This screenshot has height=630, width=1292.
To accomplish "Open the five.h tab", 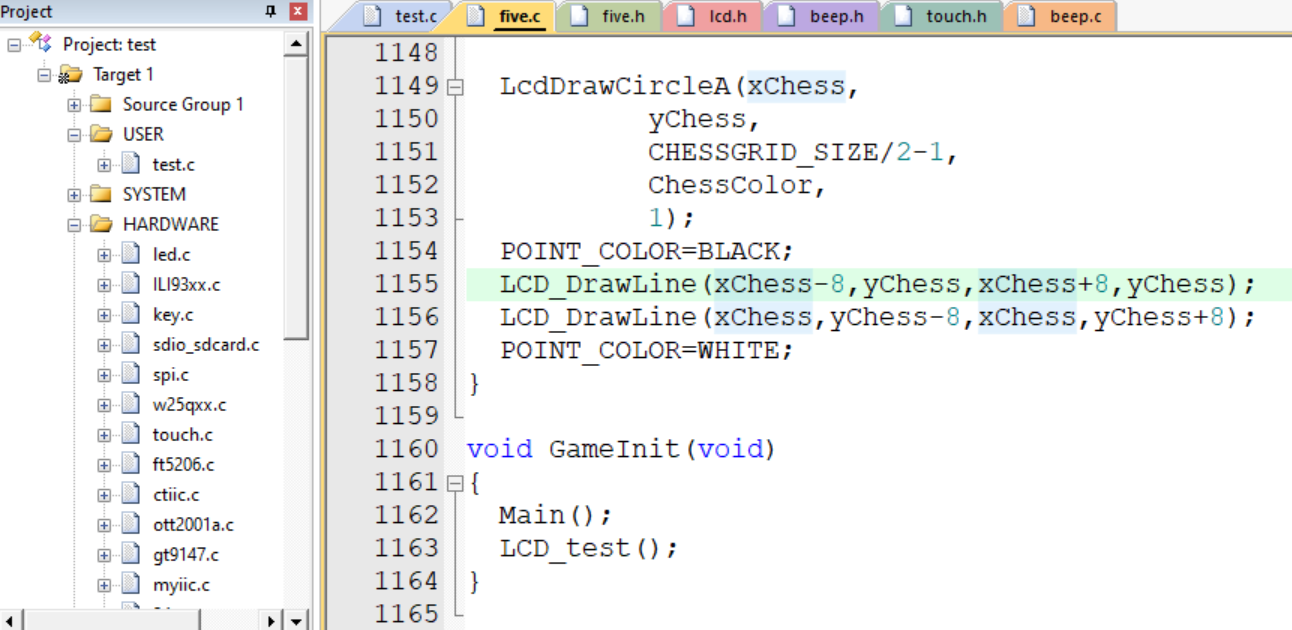I will 611,16.
